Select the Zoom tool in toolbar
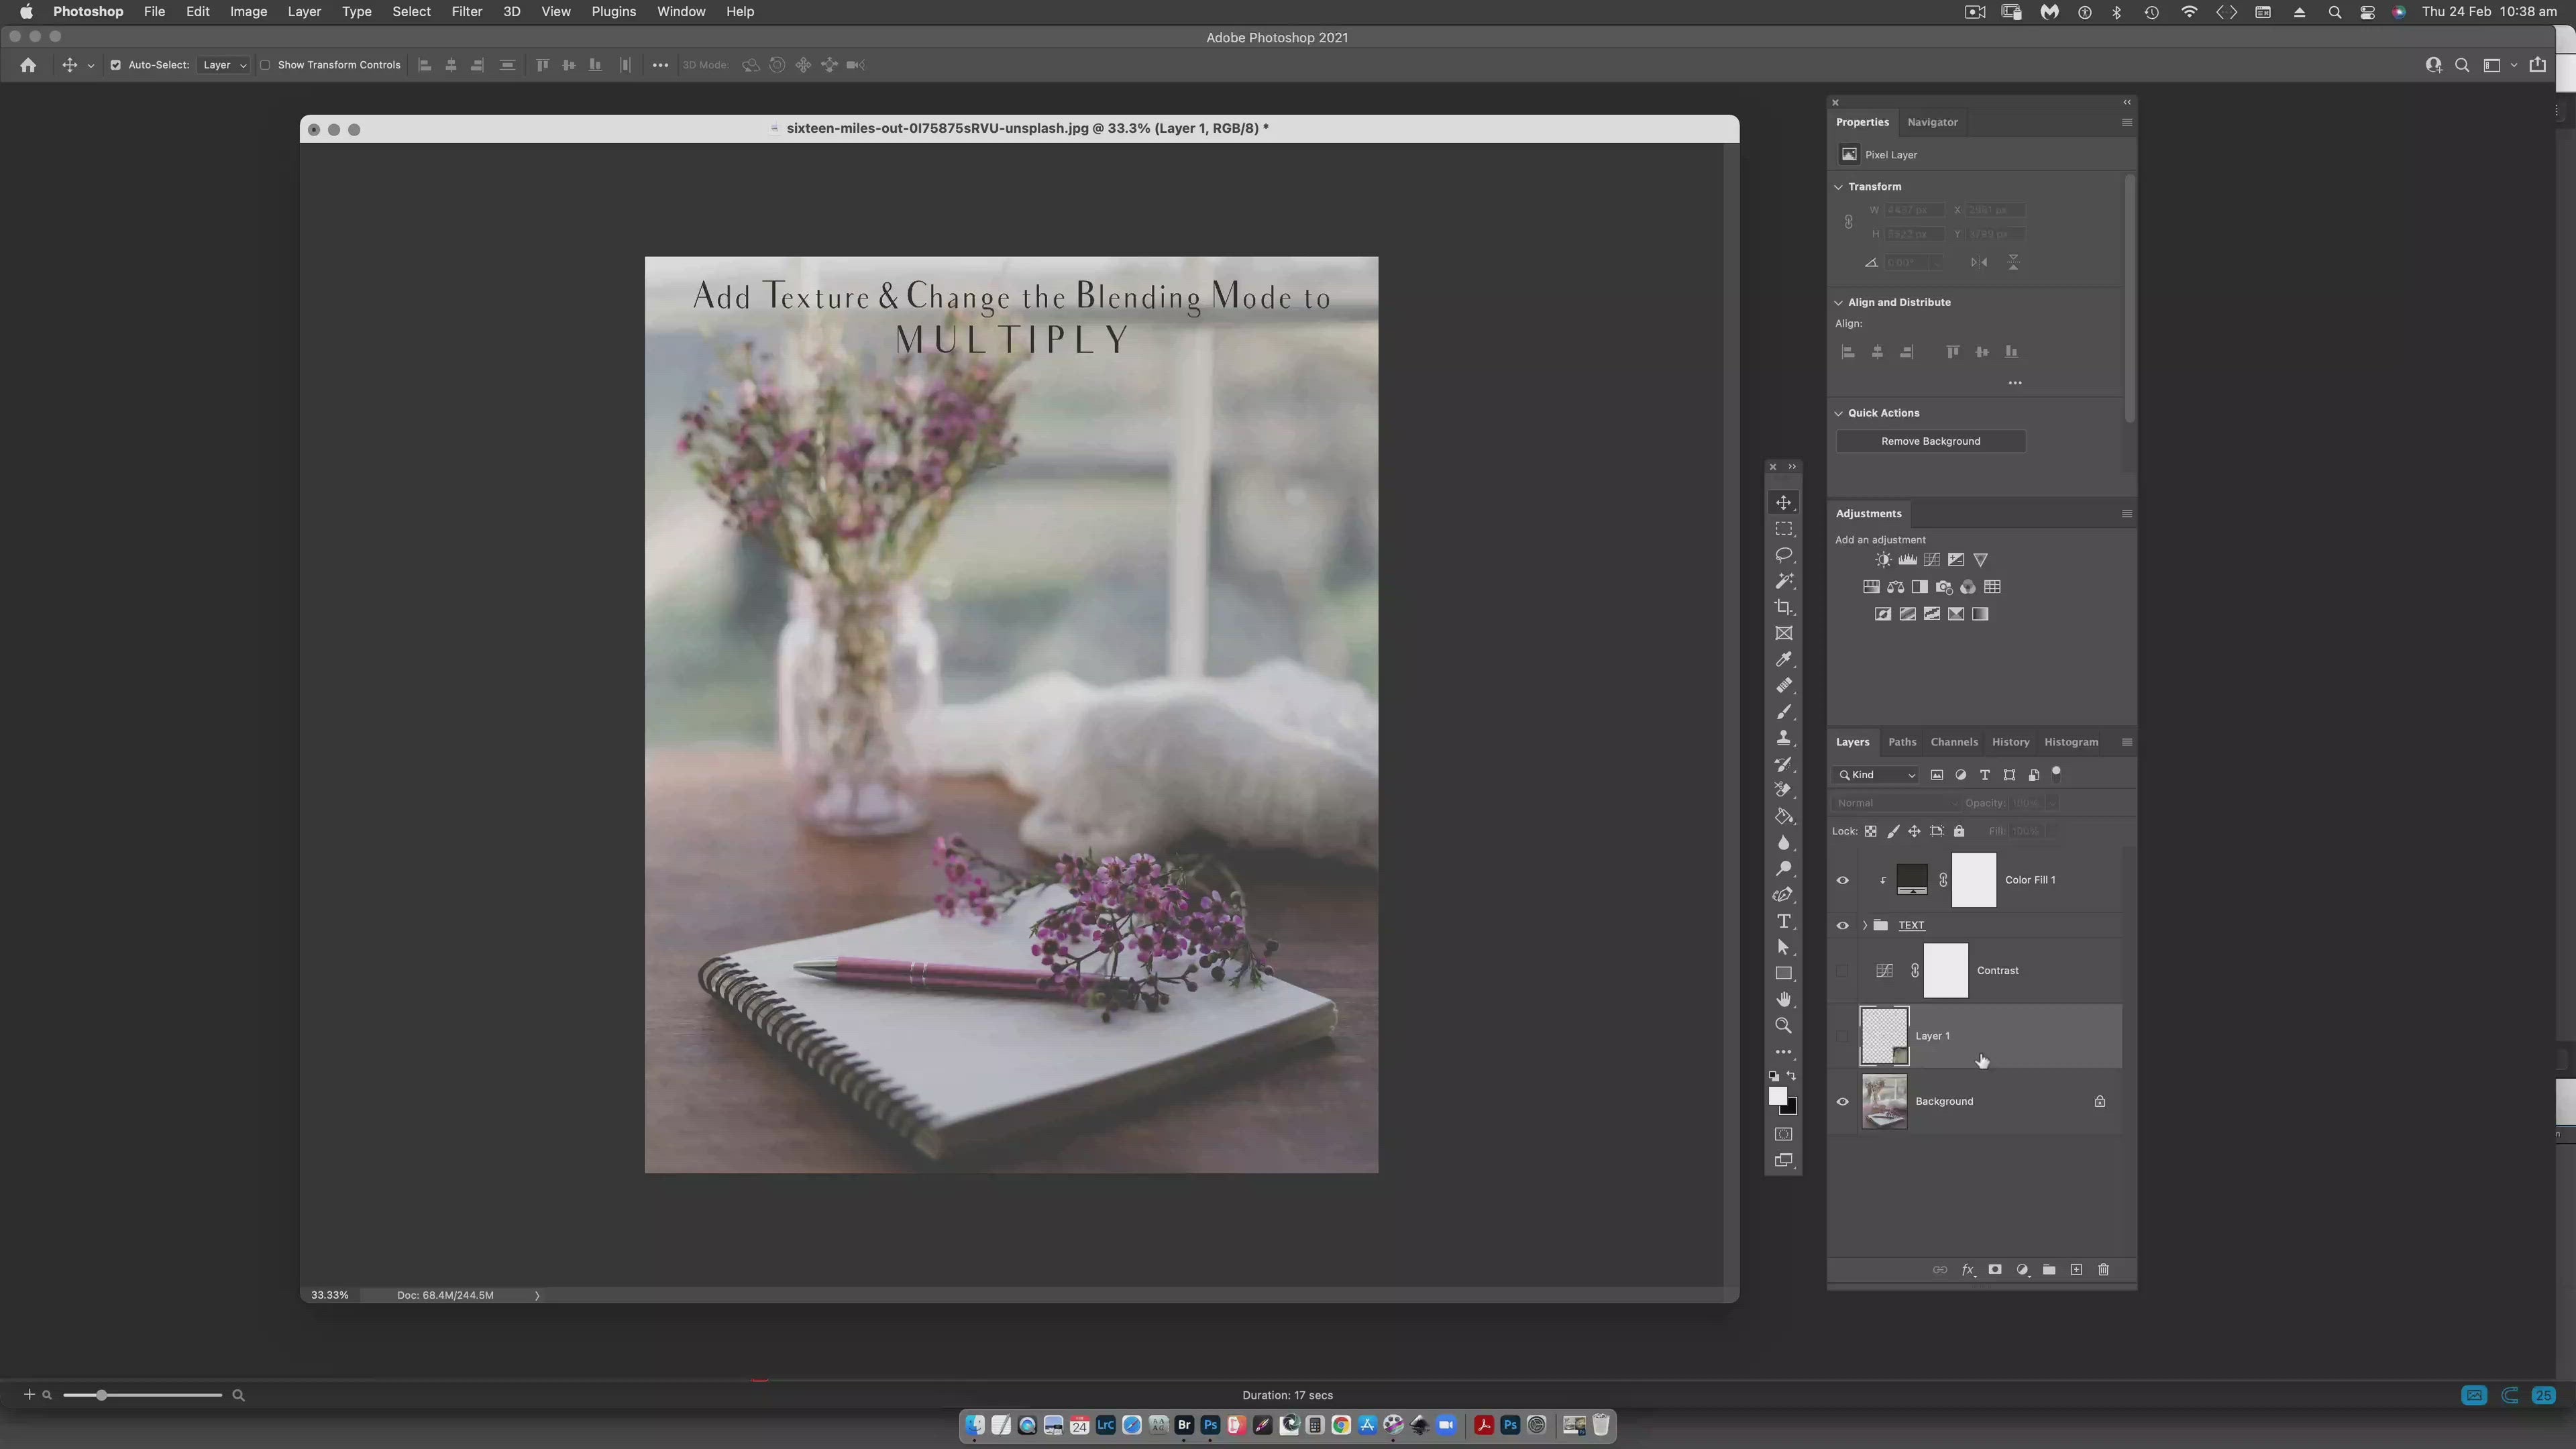Screen dimensions: 2576x1449 (x=1783, y=1026)
